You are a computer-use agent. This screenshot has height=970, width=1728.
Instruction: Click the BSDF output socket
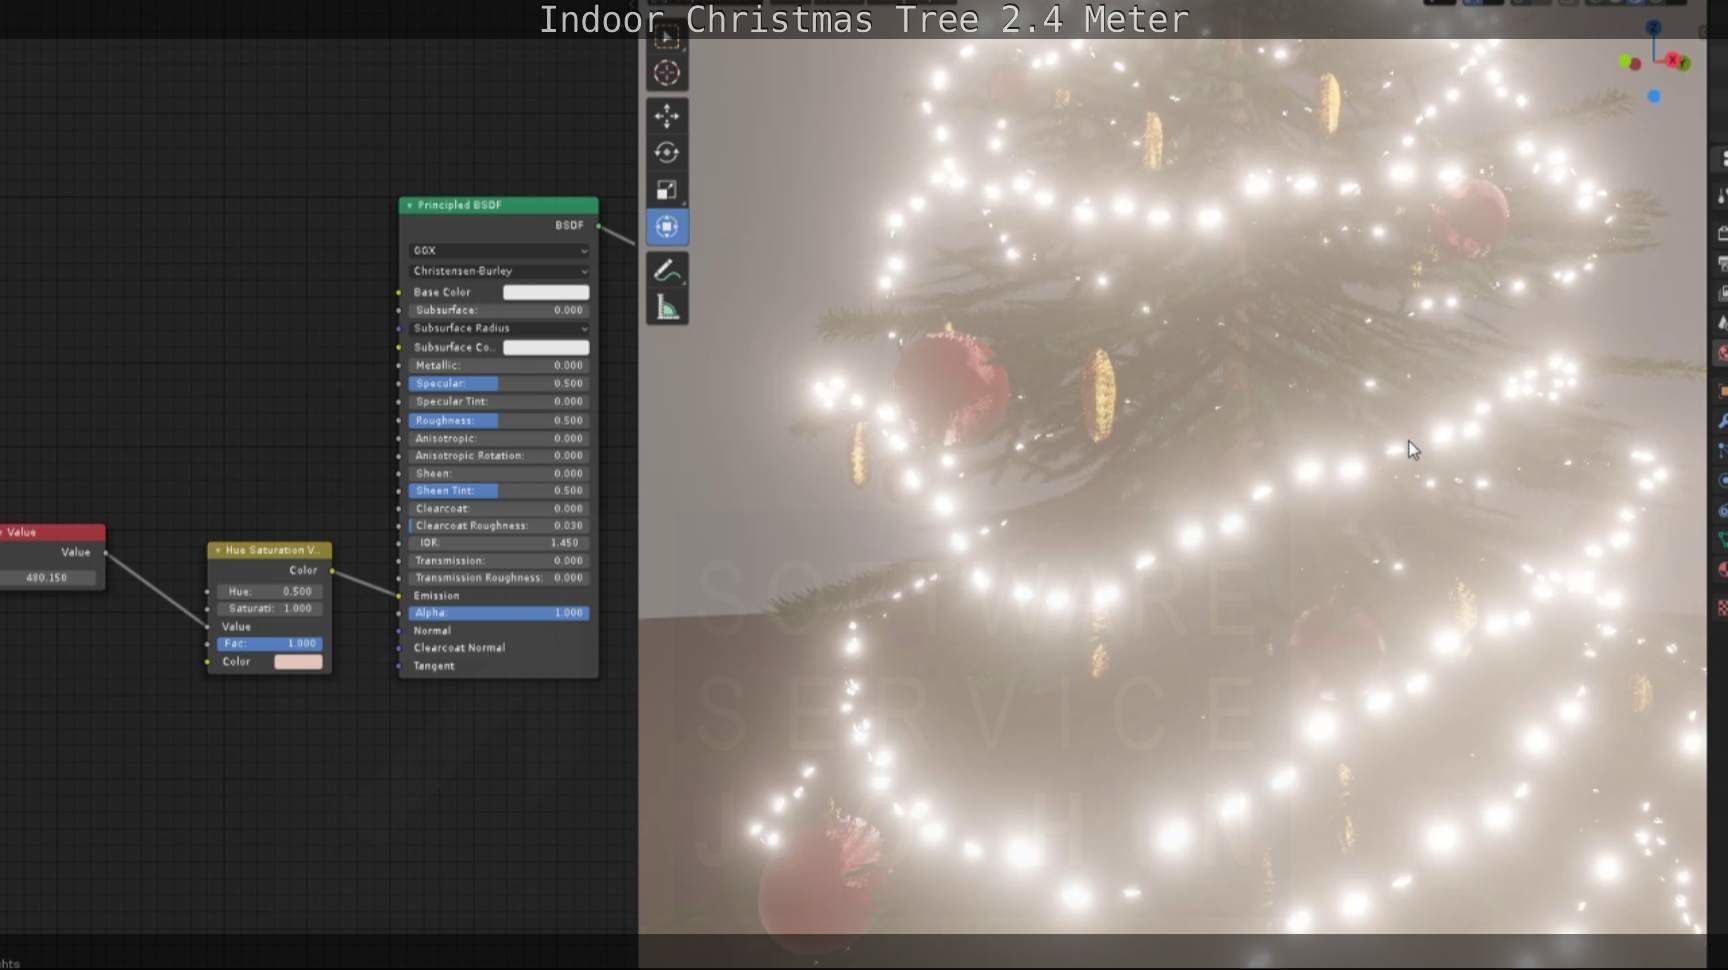(x=599, y=226)
